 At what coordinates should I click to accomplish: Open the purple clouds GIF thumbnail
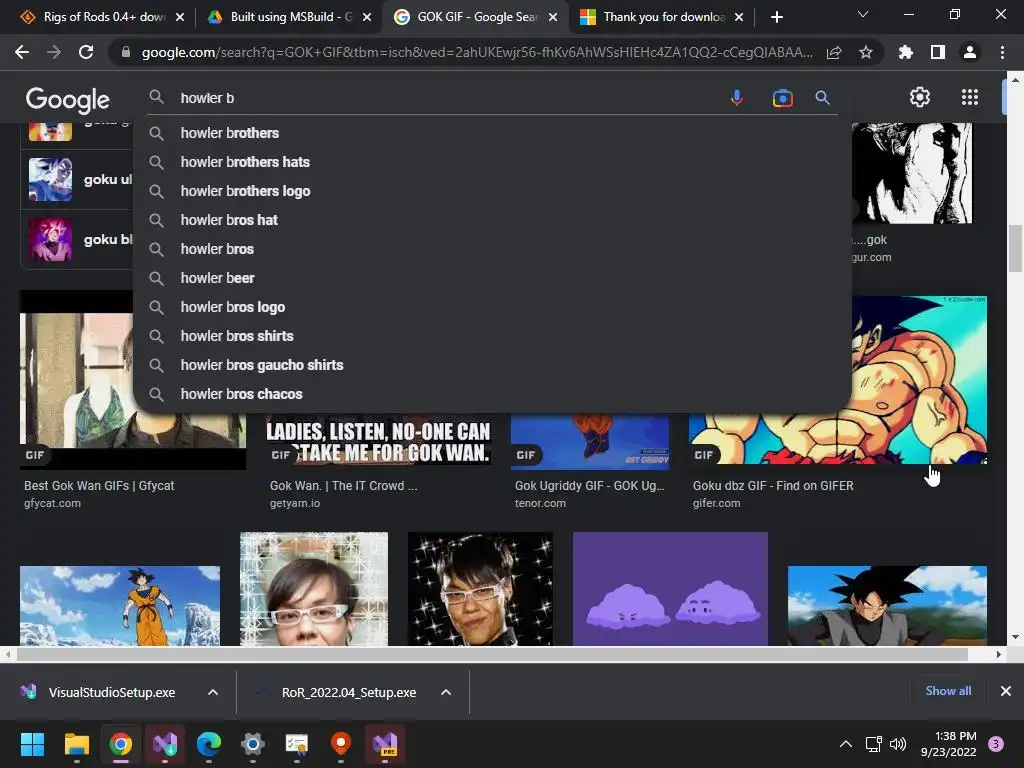point(670,589)
